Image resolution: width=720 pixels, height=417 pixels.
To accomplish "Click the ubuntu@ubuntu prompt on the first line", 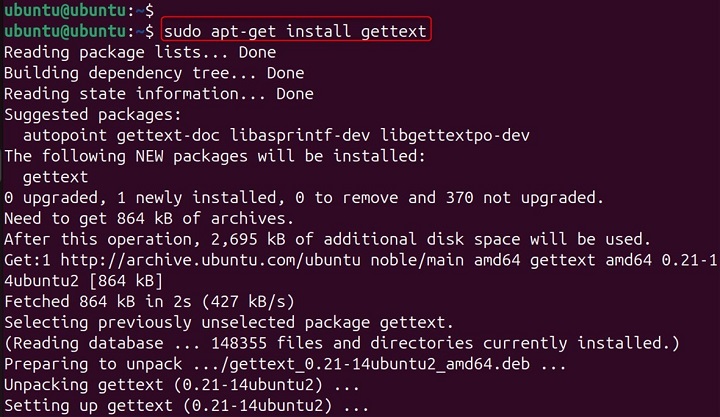I will [x=66, y=10].
